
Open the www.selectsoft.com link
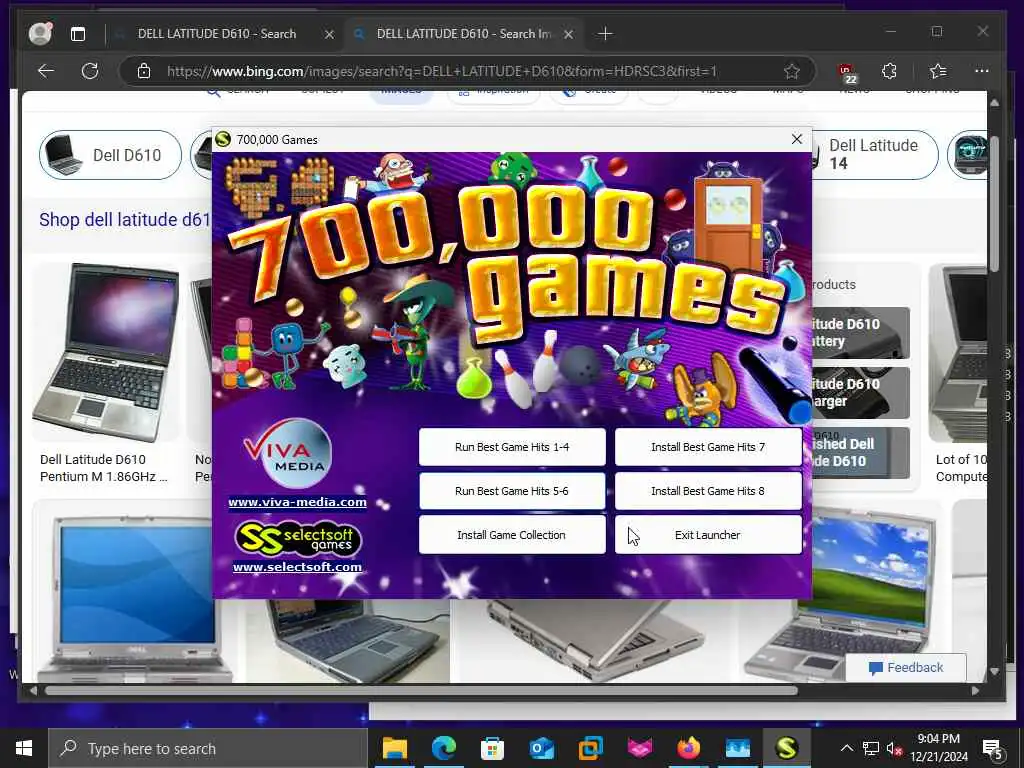coord(297,567)
